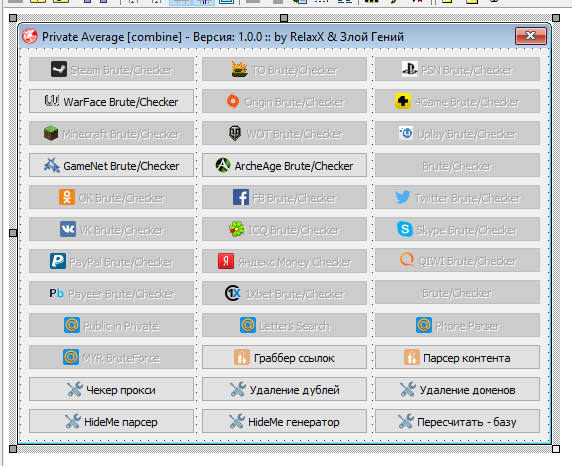The image size is (572, 466).
Task: Click the orange Origin logo icon
Action: point(233,101)
